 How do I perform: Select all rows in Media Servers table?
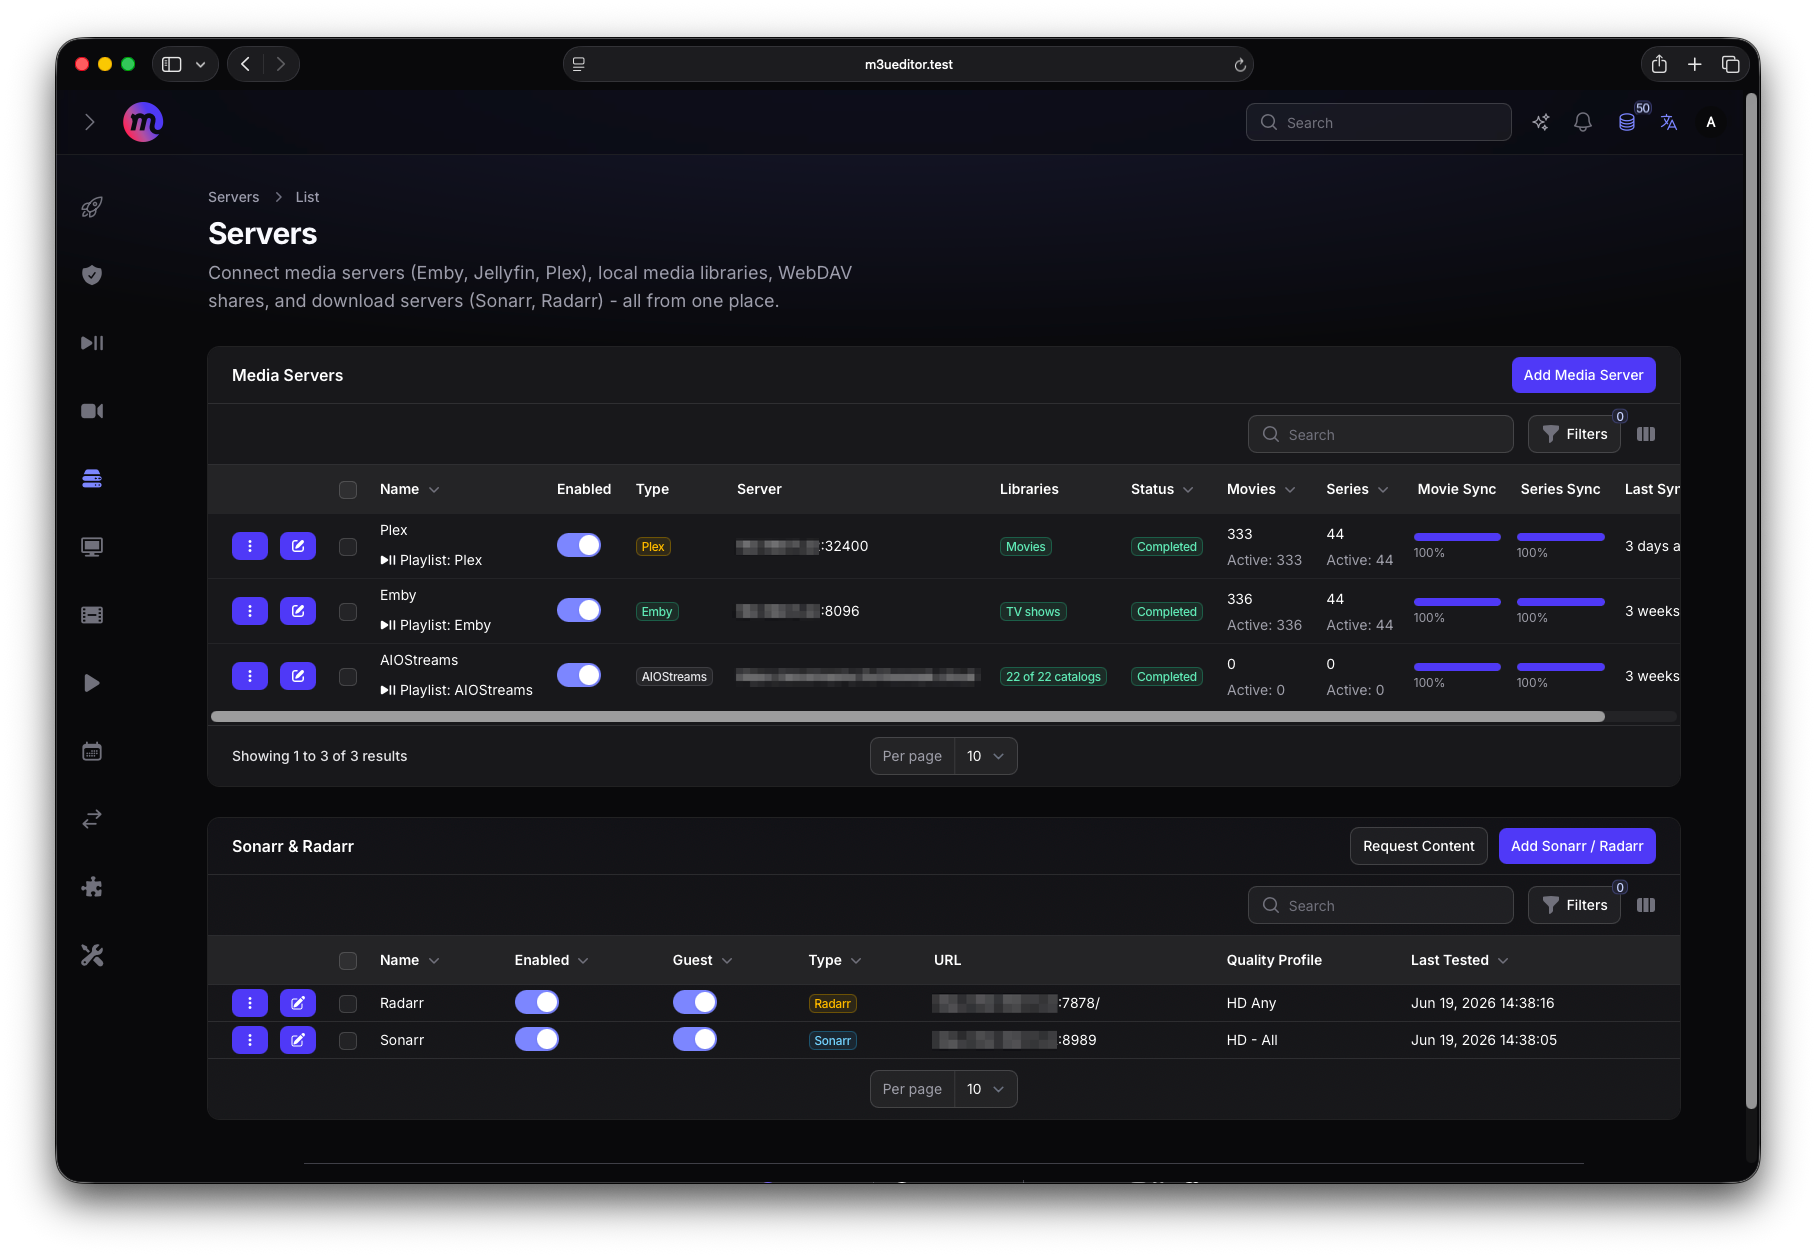pos(348,490)
